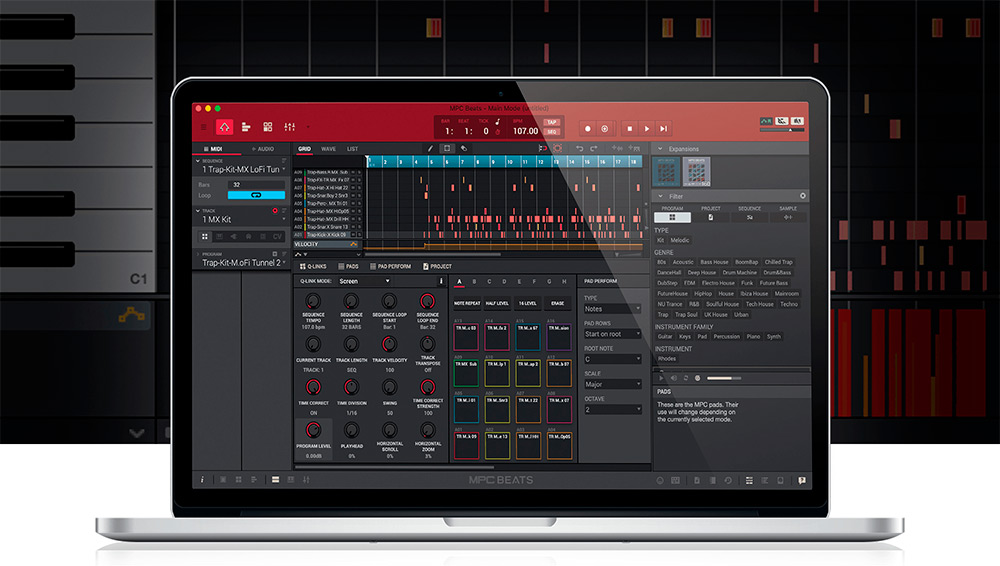This screenshot has height=566, width=1000.
Task: Open the PAD PERFORM tab
Action: coord(390,266)
